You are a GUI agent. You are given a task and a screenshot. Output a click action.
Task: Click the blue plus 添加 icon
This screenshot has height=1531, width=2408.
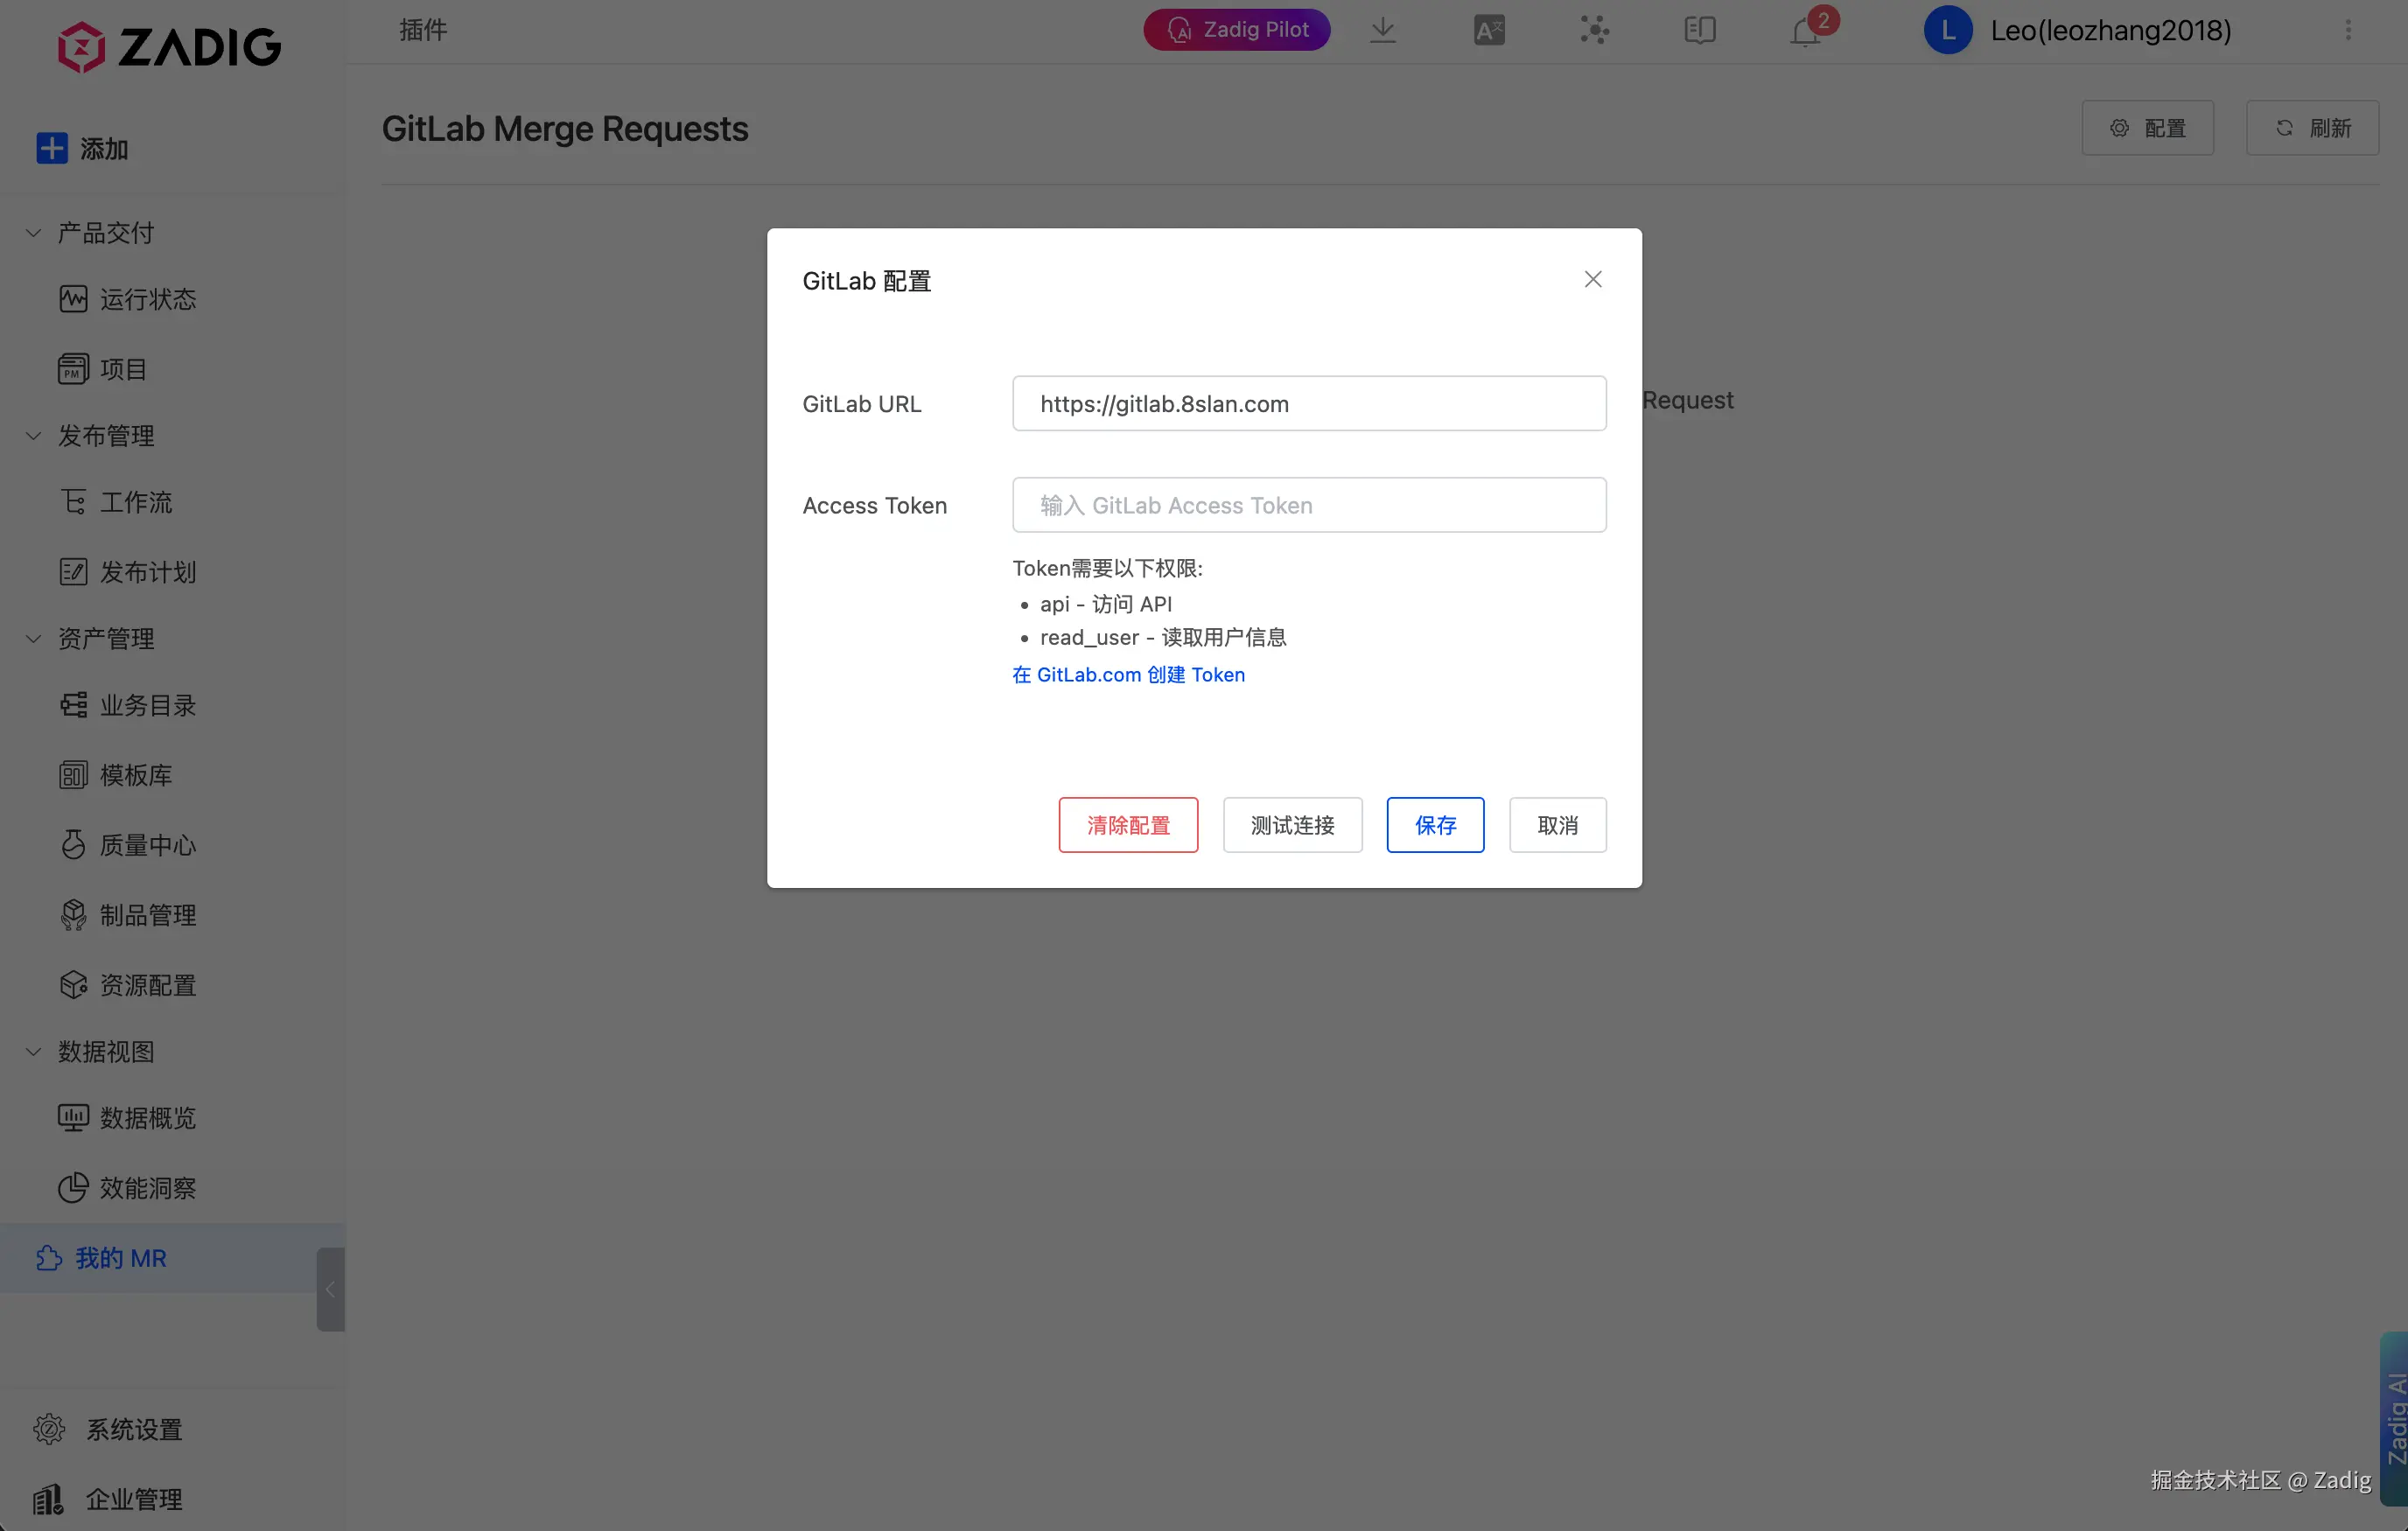coord(52,148)
